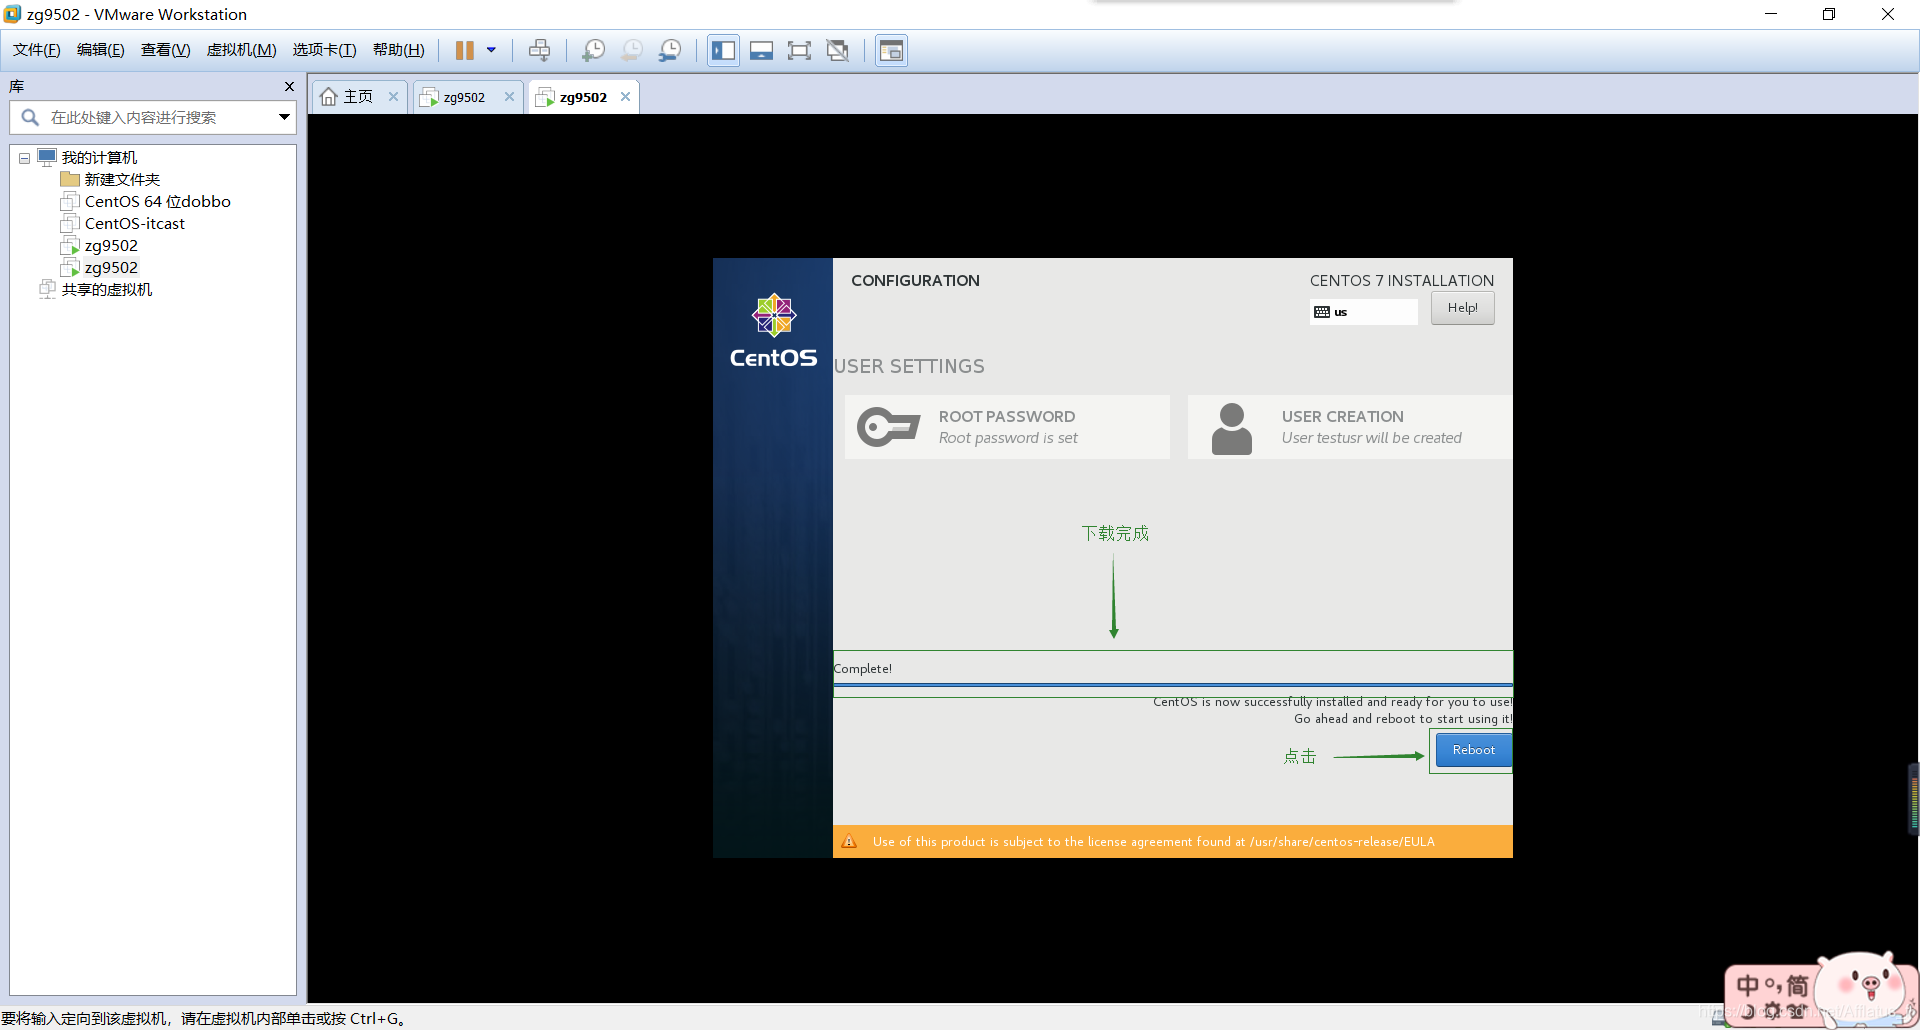1920x1030 pixels.
Task: Click the CentOS logo
Action: [773, 331]
